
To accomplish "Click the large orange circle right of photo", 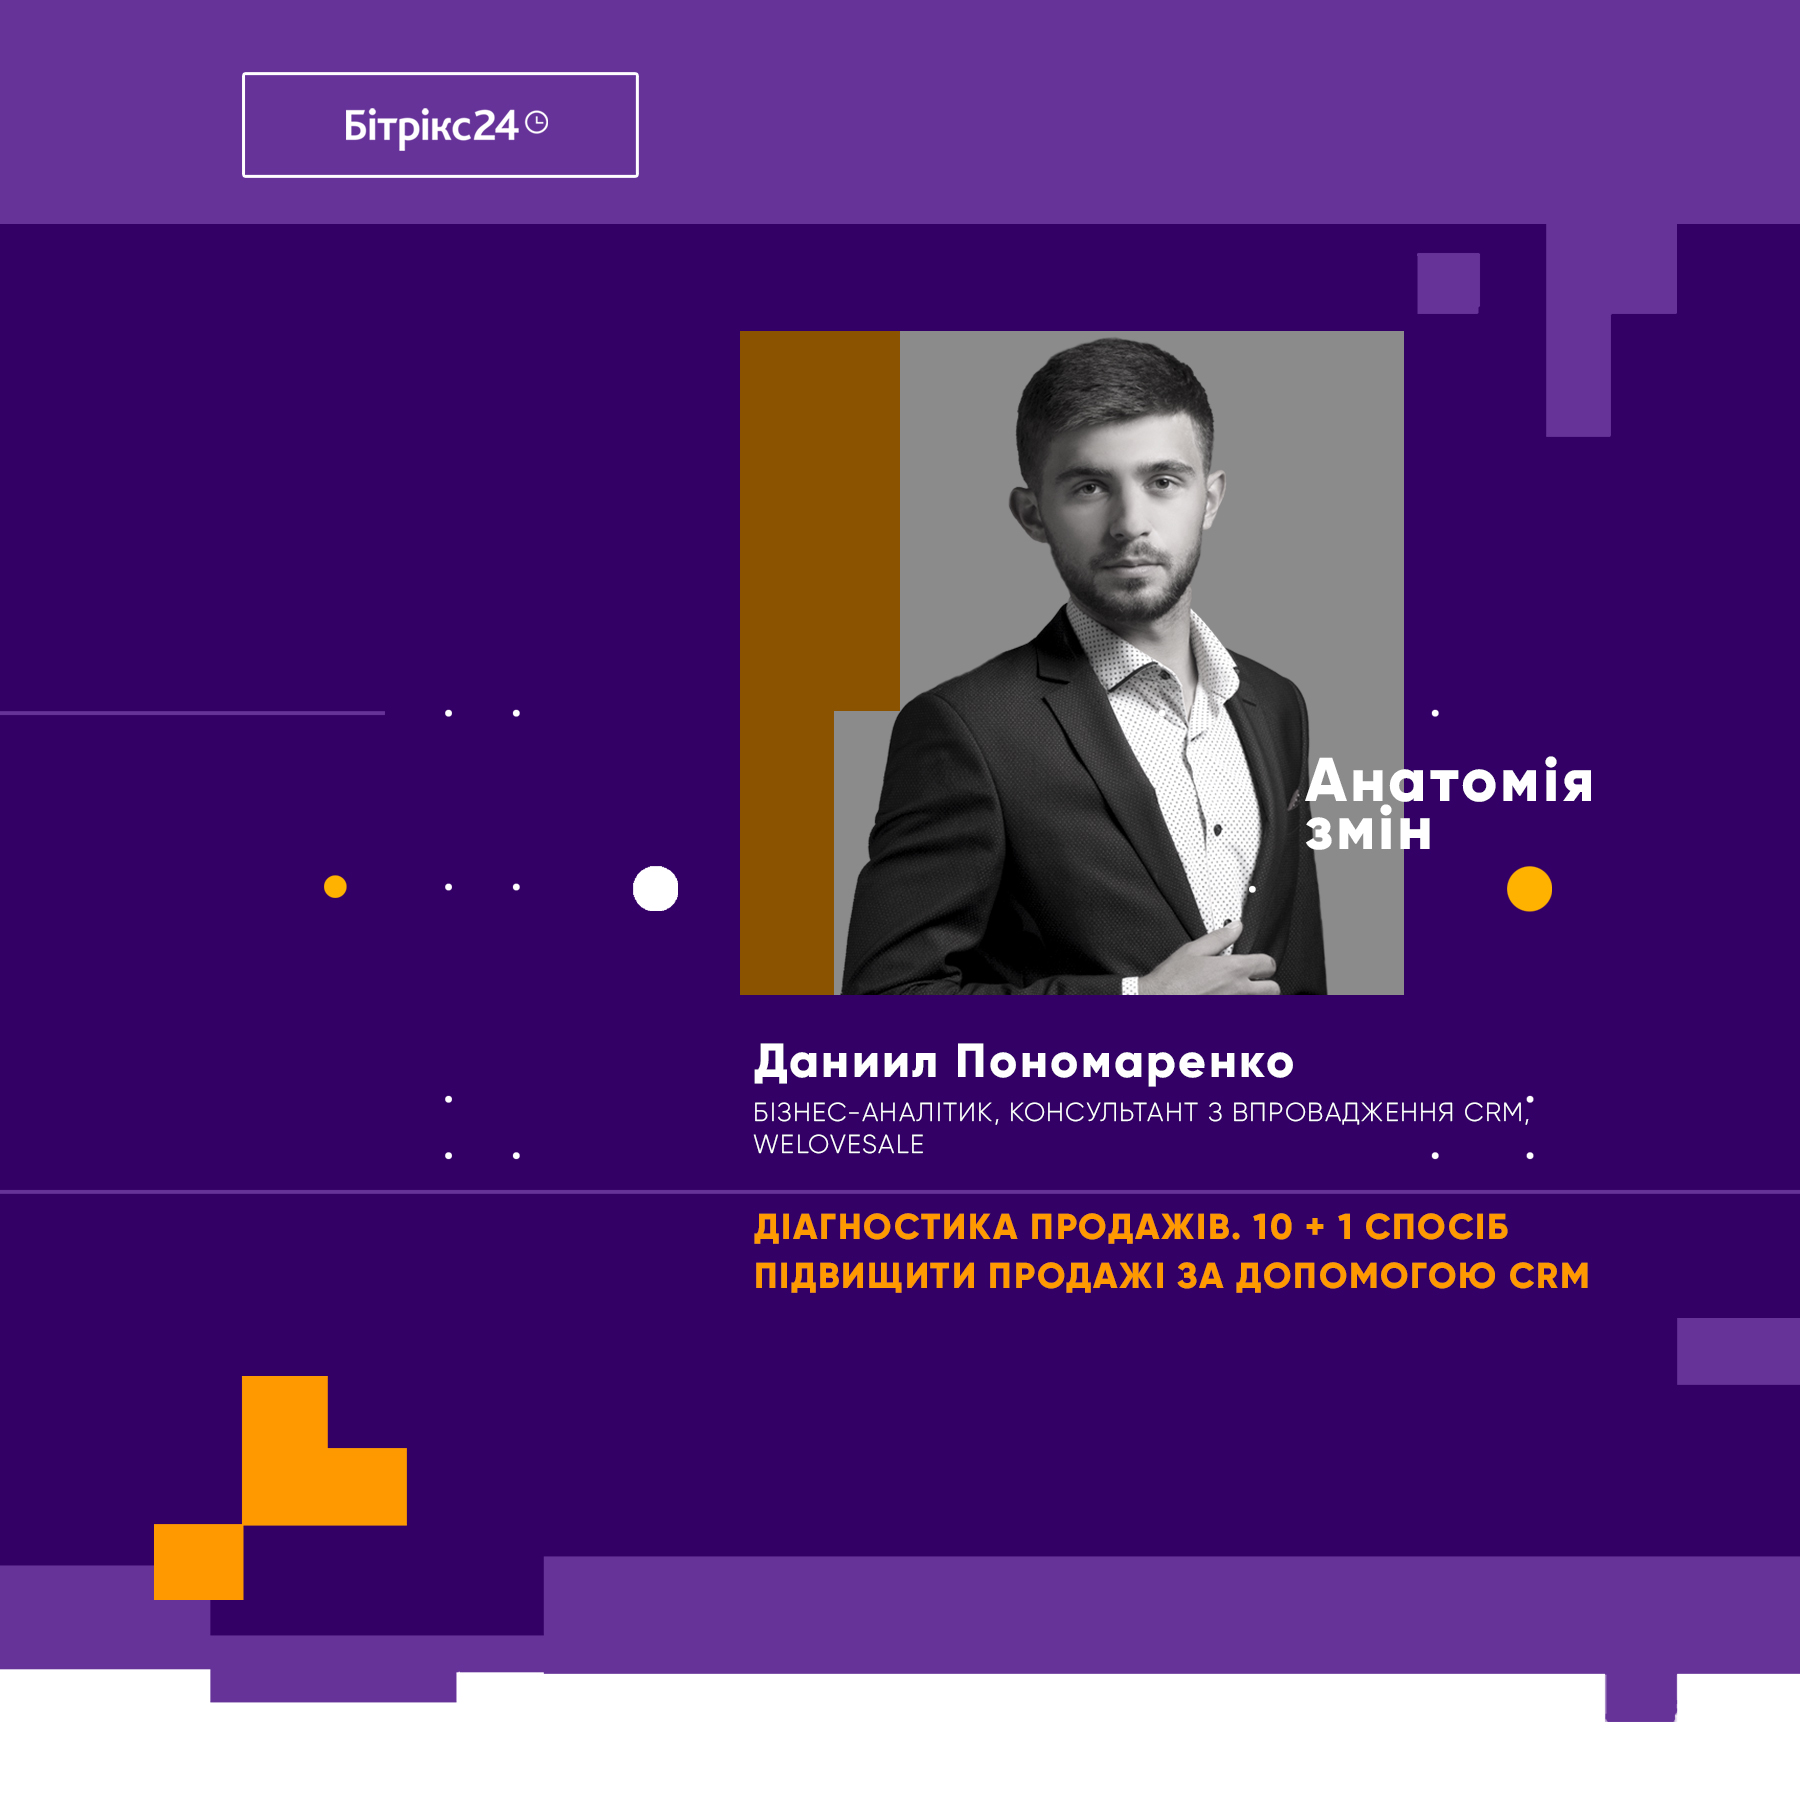I will pyautogui.click(x=1529, y=888).
